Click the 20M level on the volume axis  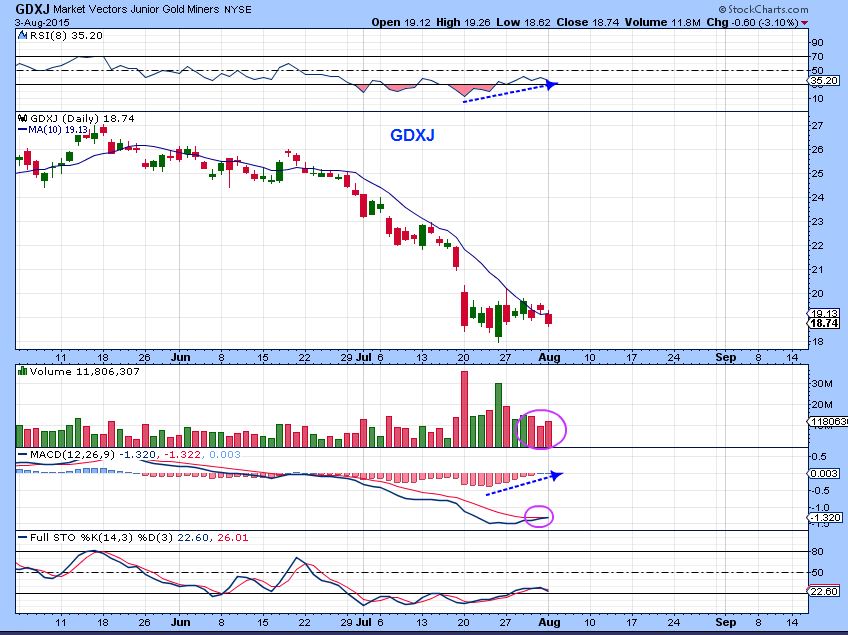click(822, 405)
